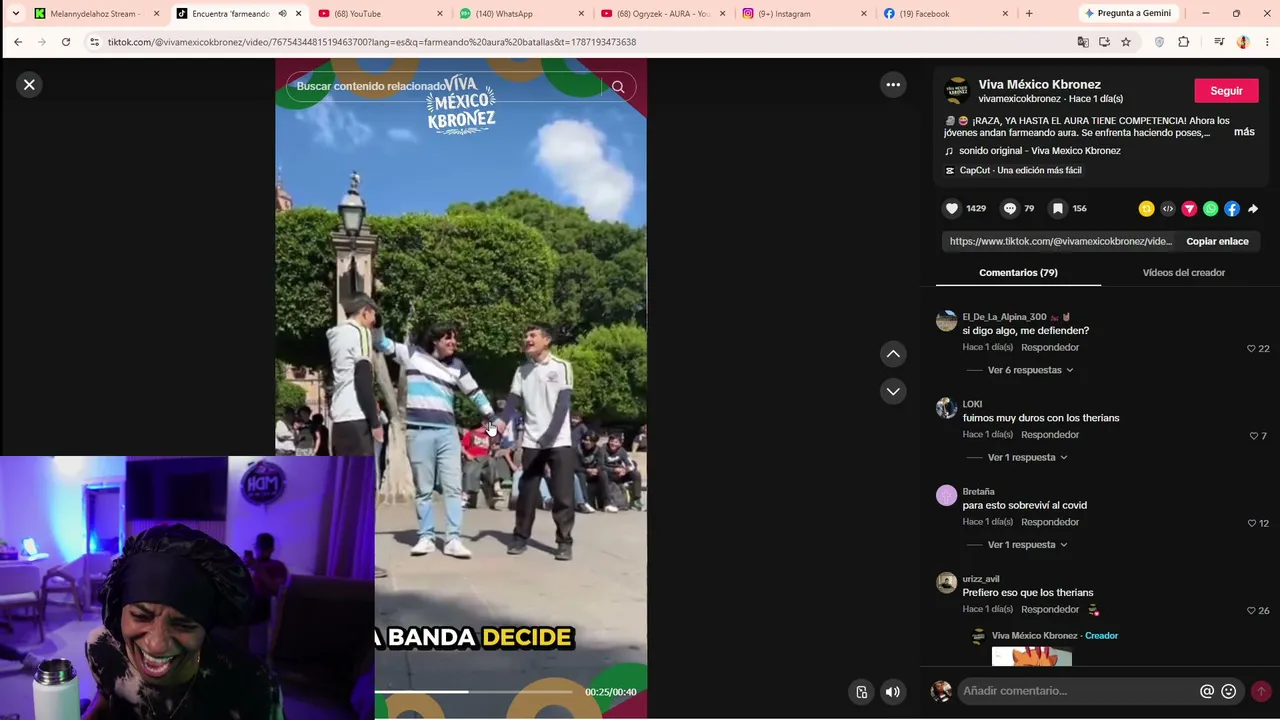Post the comment with the red arrow button
This screenshot has height=720, width=1280.
click(x=1261, y=691)
